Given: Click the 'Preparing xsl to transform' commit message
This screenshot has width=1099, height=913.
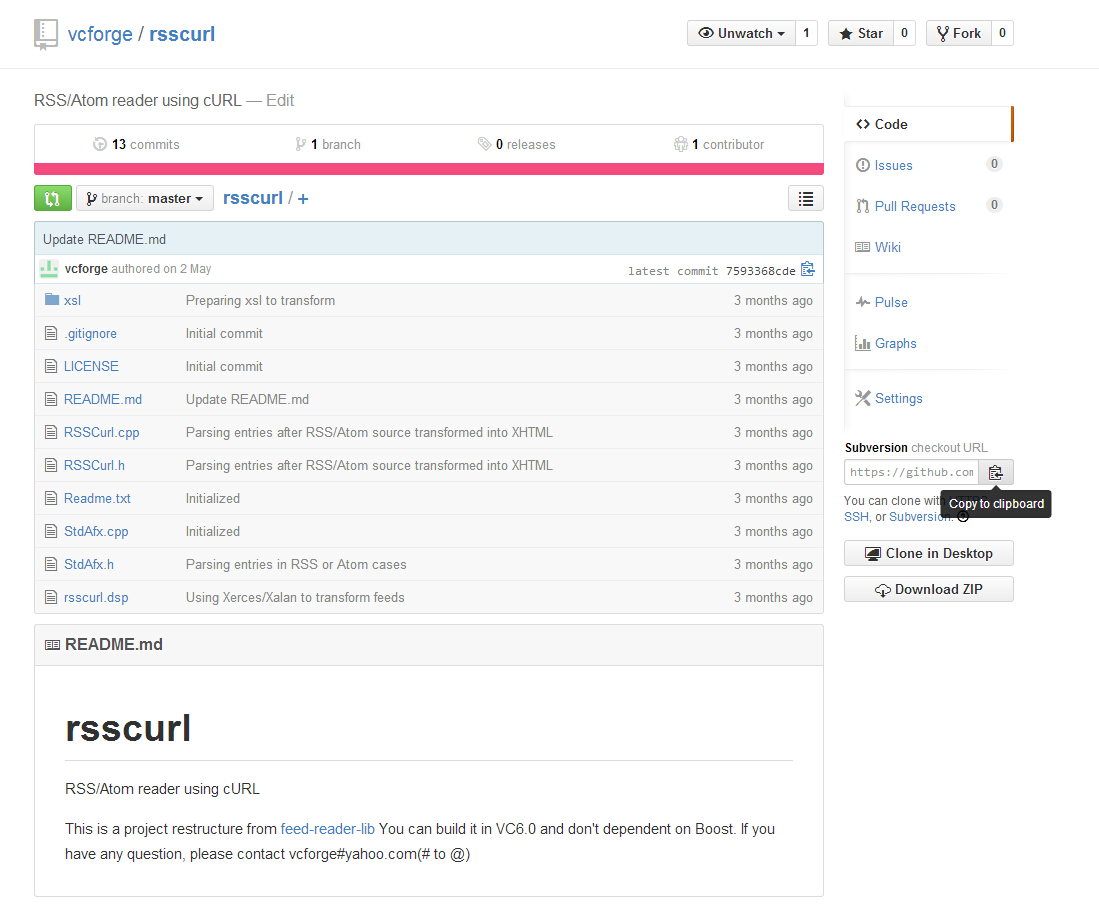Looking at the screenshot, I should click(260, 301).
